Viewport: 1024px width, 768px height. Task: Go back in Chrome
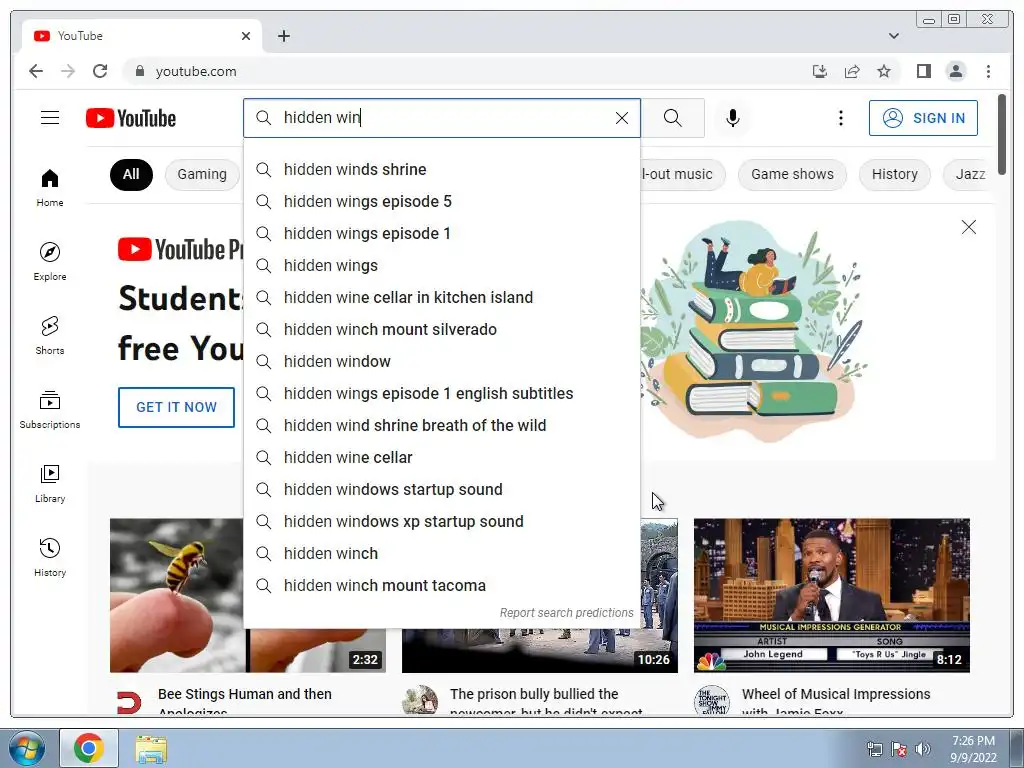point(36,71)
